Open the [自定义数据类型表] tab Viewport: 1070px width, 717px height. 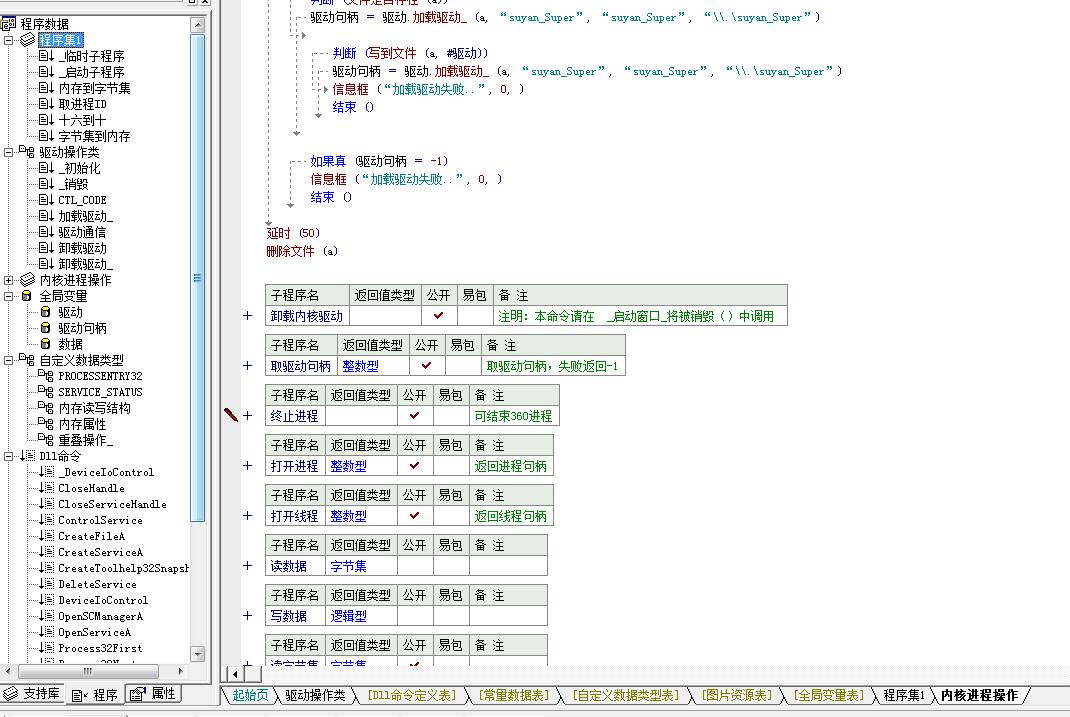tap(626, 695)
